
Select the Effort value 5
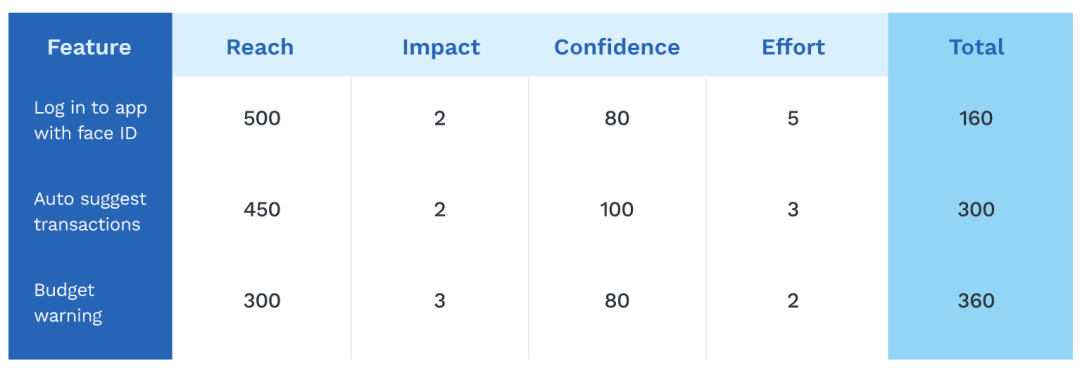tap(793, 119)
